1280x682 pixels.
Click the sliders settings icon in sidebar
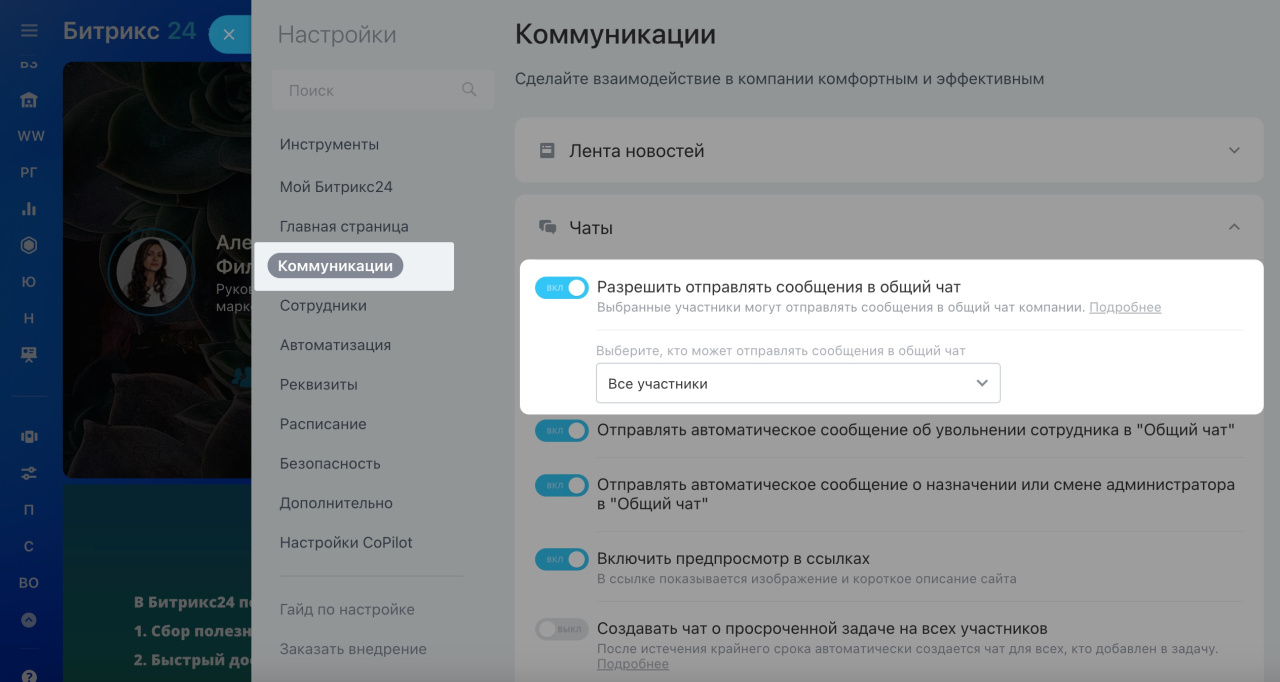(29, 472)
